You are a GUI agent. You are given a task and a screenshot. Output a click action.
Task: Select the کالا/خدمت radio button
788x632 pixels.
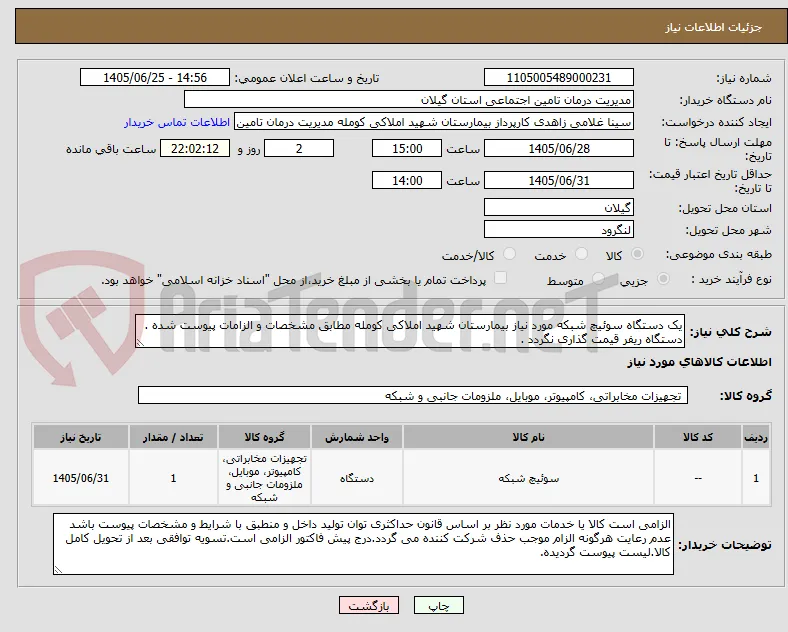point(510,254)
